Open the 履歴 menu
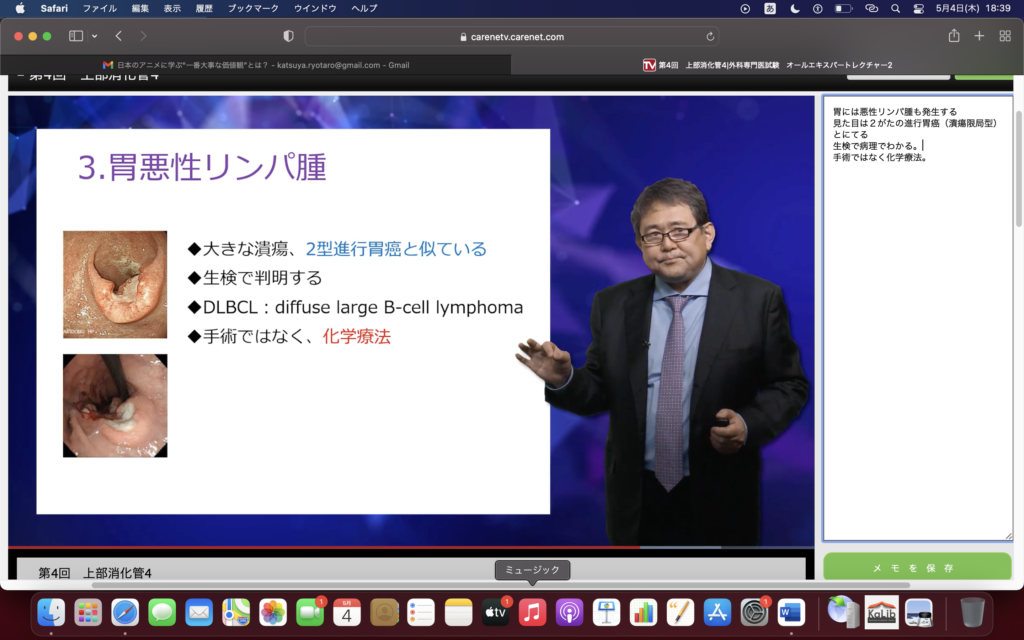 [x=204, y=8]
